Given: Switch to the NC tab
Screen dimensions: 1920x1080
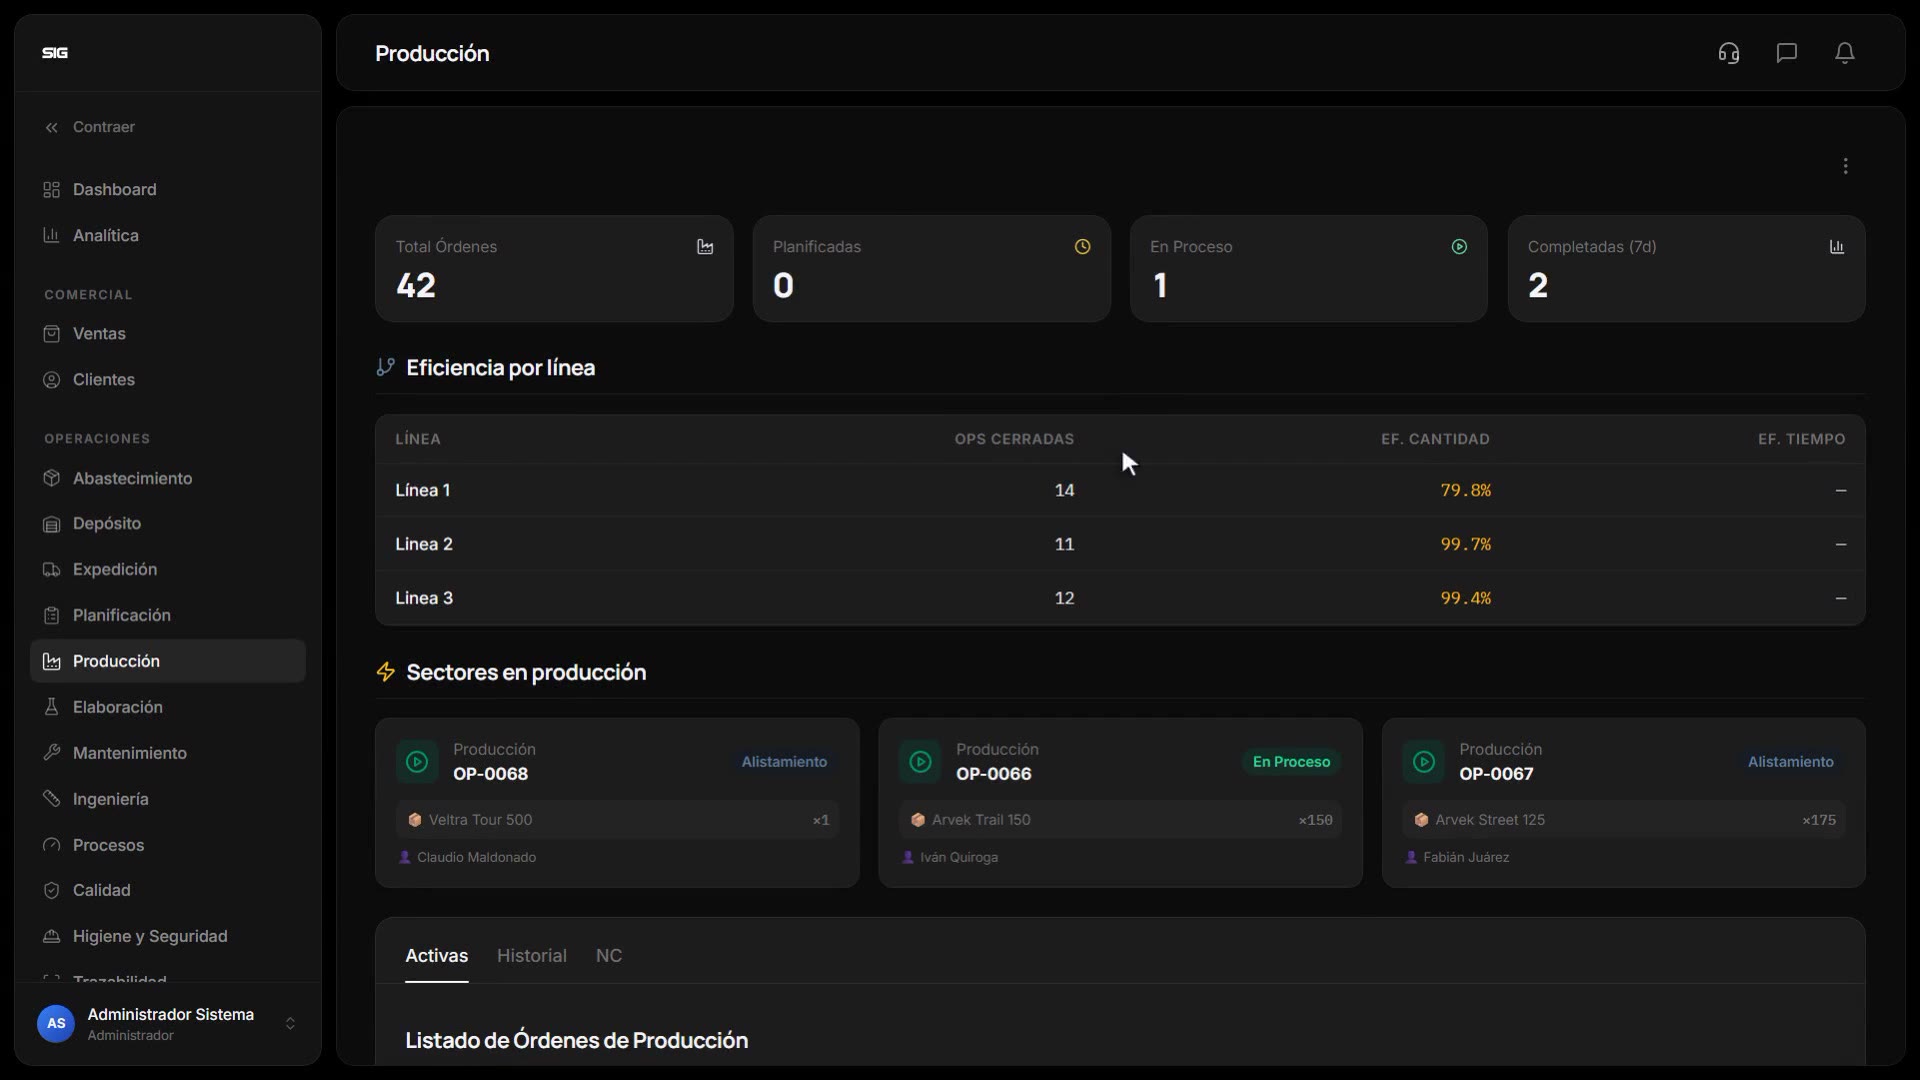Looking at the screenshot, I should (x=609, y=956).
